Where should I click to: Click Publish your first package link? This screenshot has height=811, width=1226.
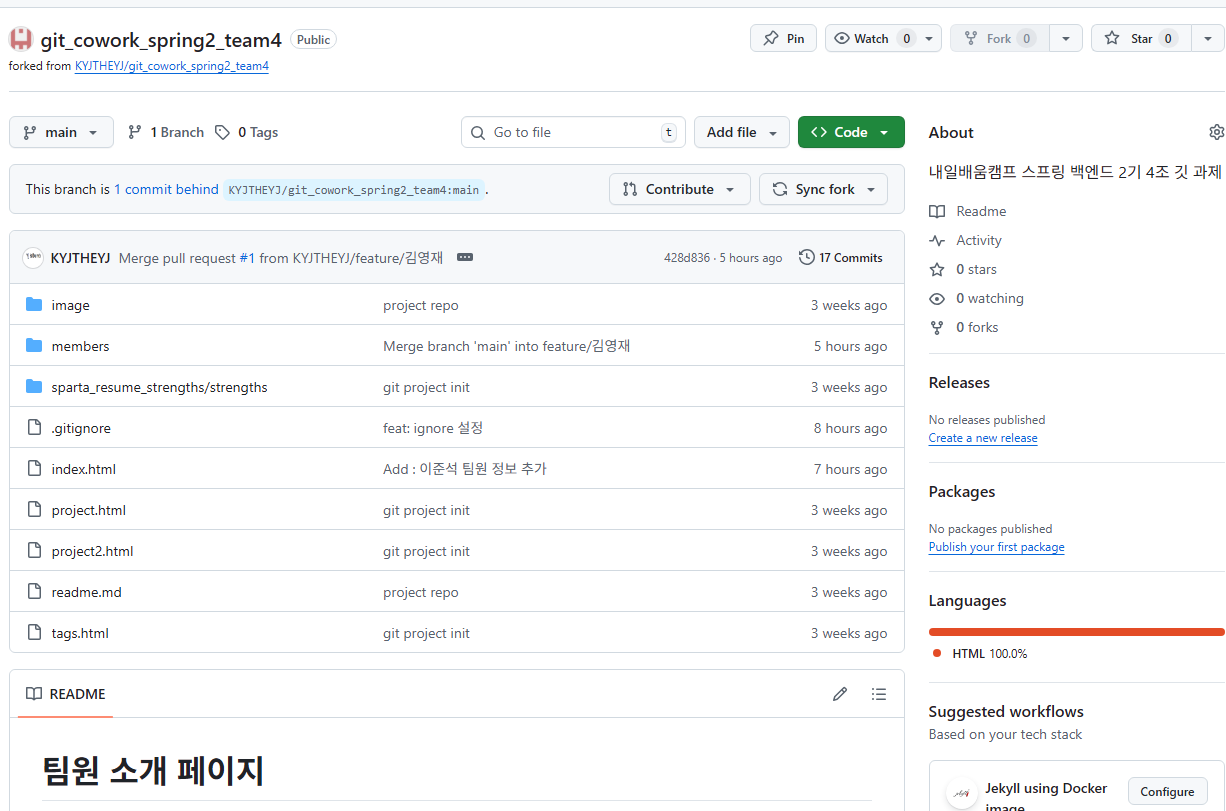[996, 547]
